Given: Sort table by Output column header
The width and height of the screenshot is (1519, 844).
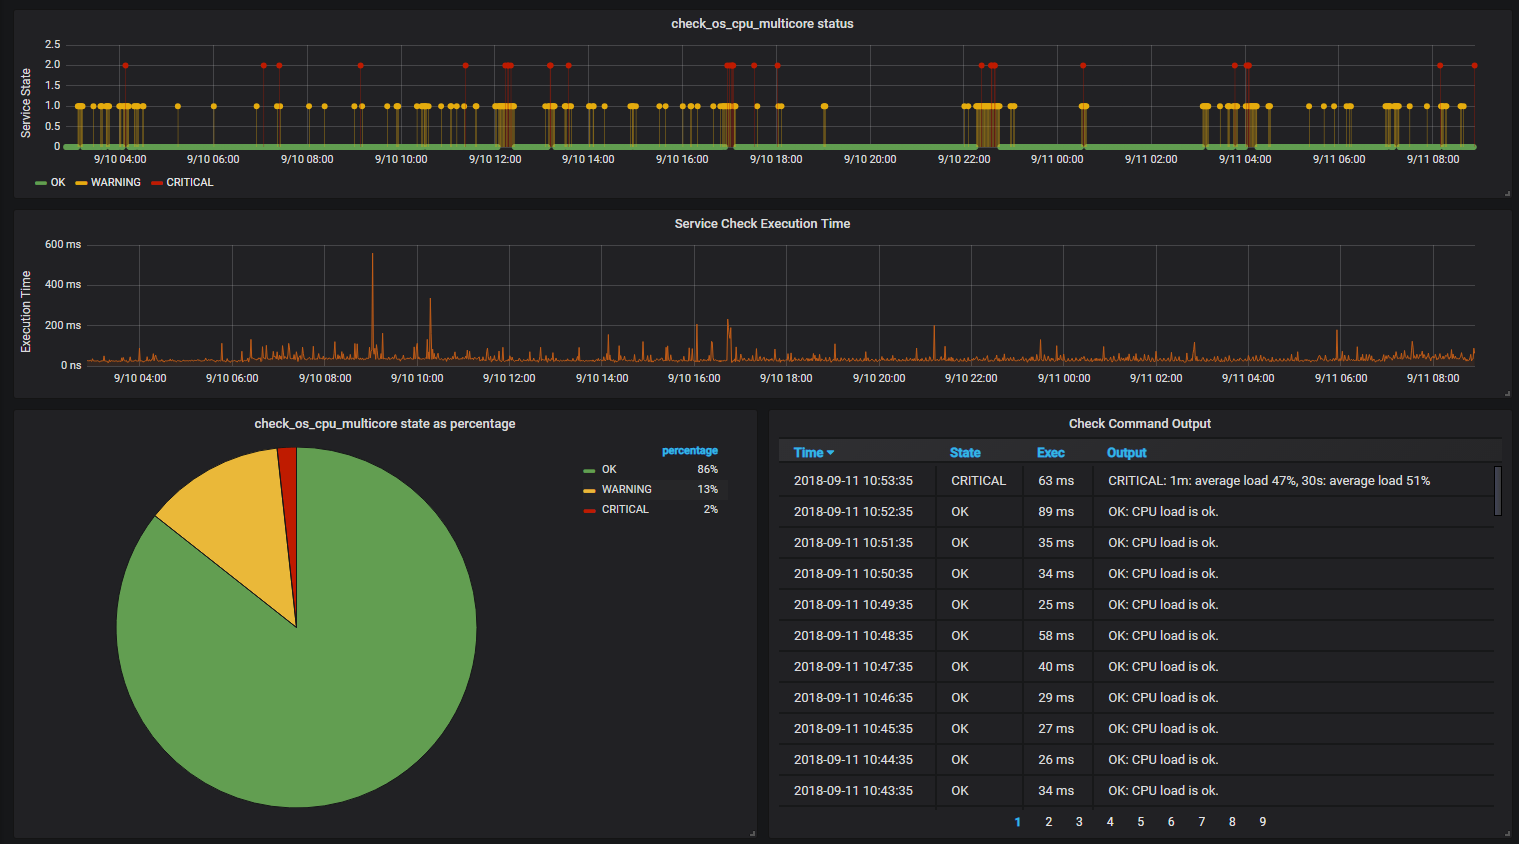Looking at the screenshot, I should (1126, 452).
